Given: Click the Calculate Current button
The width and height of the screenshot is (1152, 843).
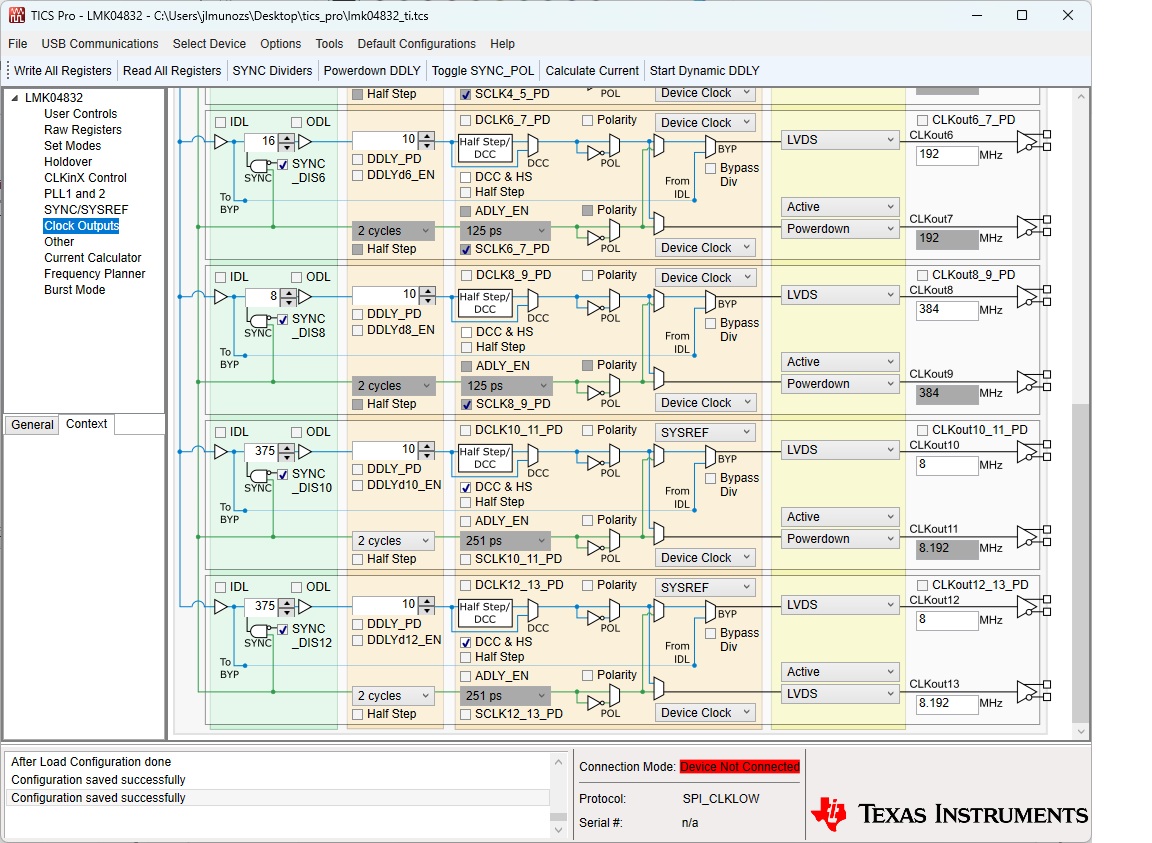Looking at the screenshot, I should tap(592, 71).
